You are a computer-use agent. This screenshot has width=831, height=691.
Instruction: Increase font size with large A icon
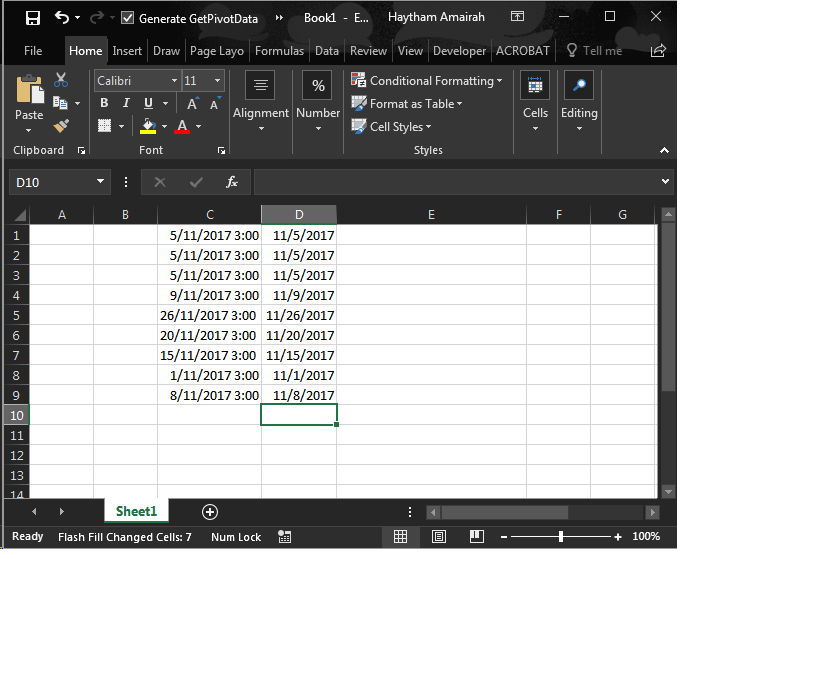[x=192, y=103]
